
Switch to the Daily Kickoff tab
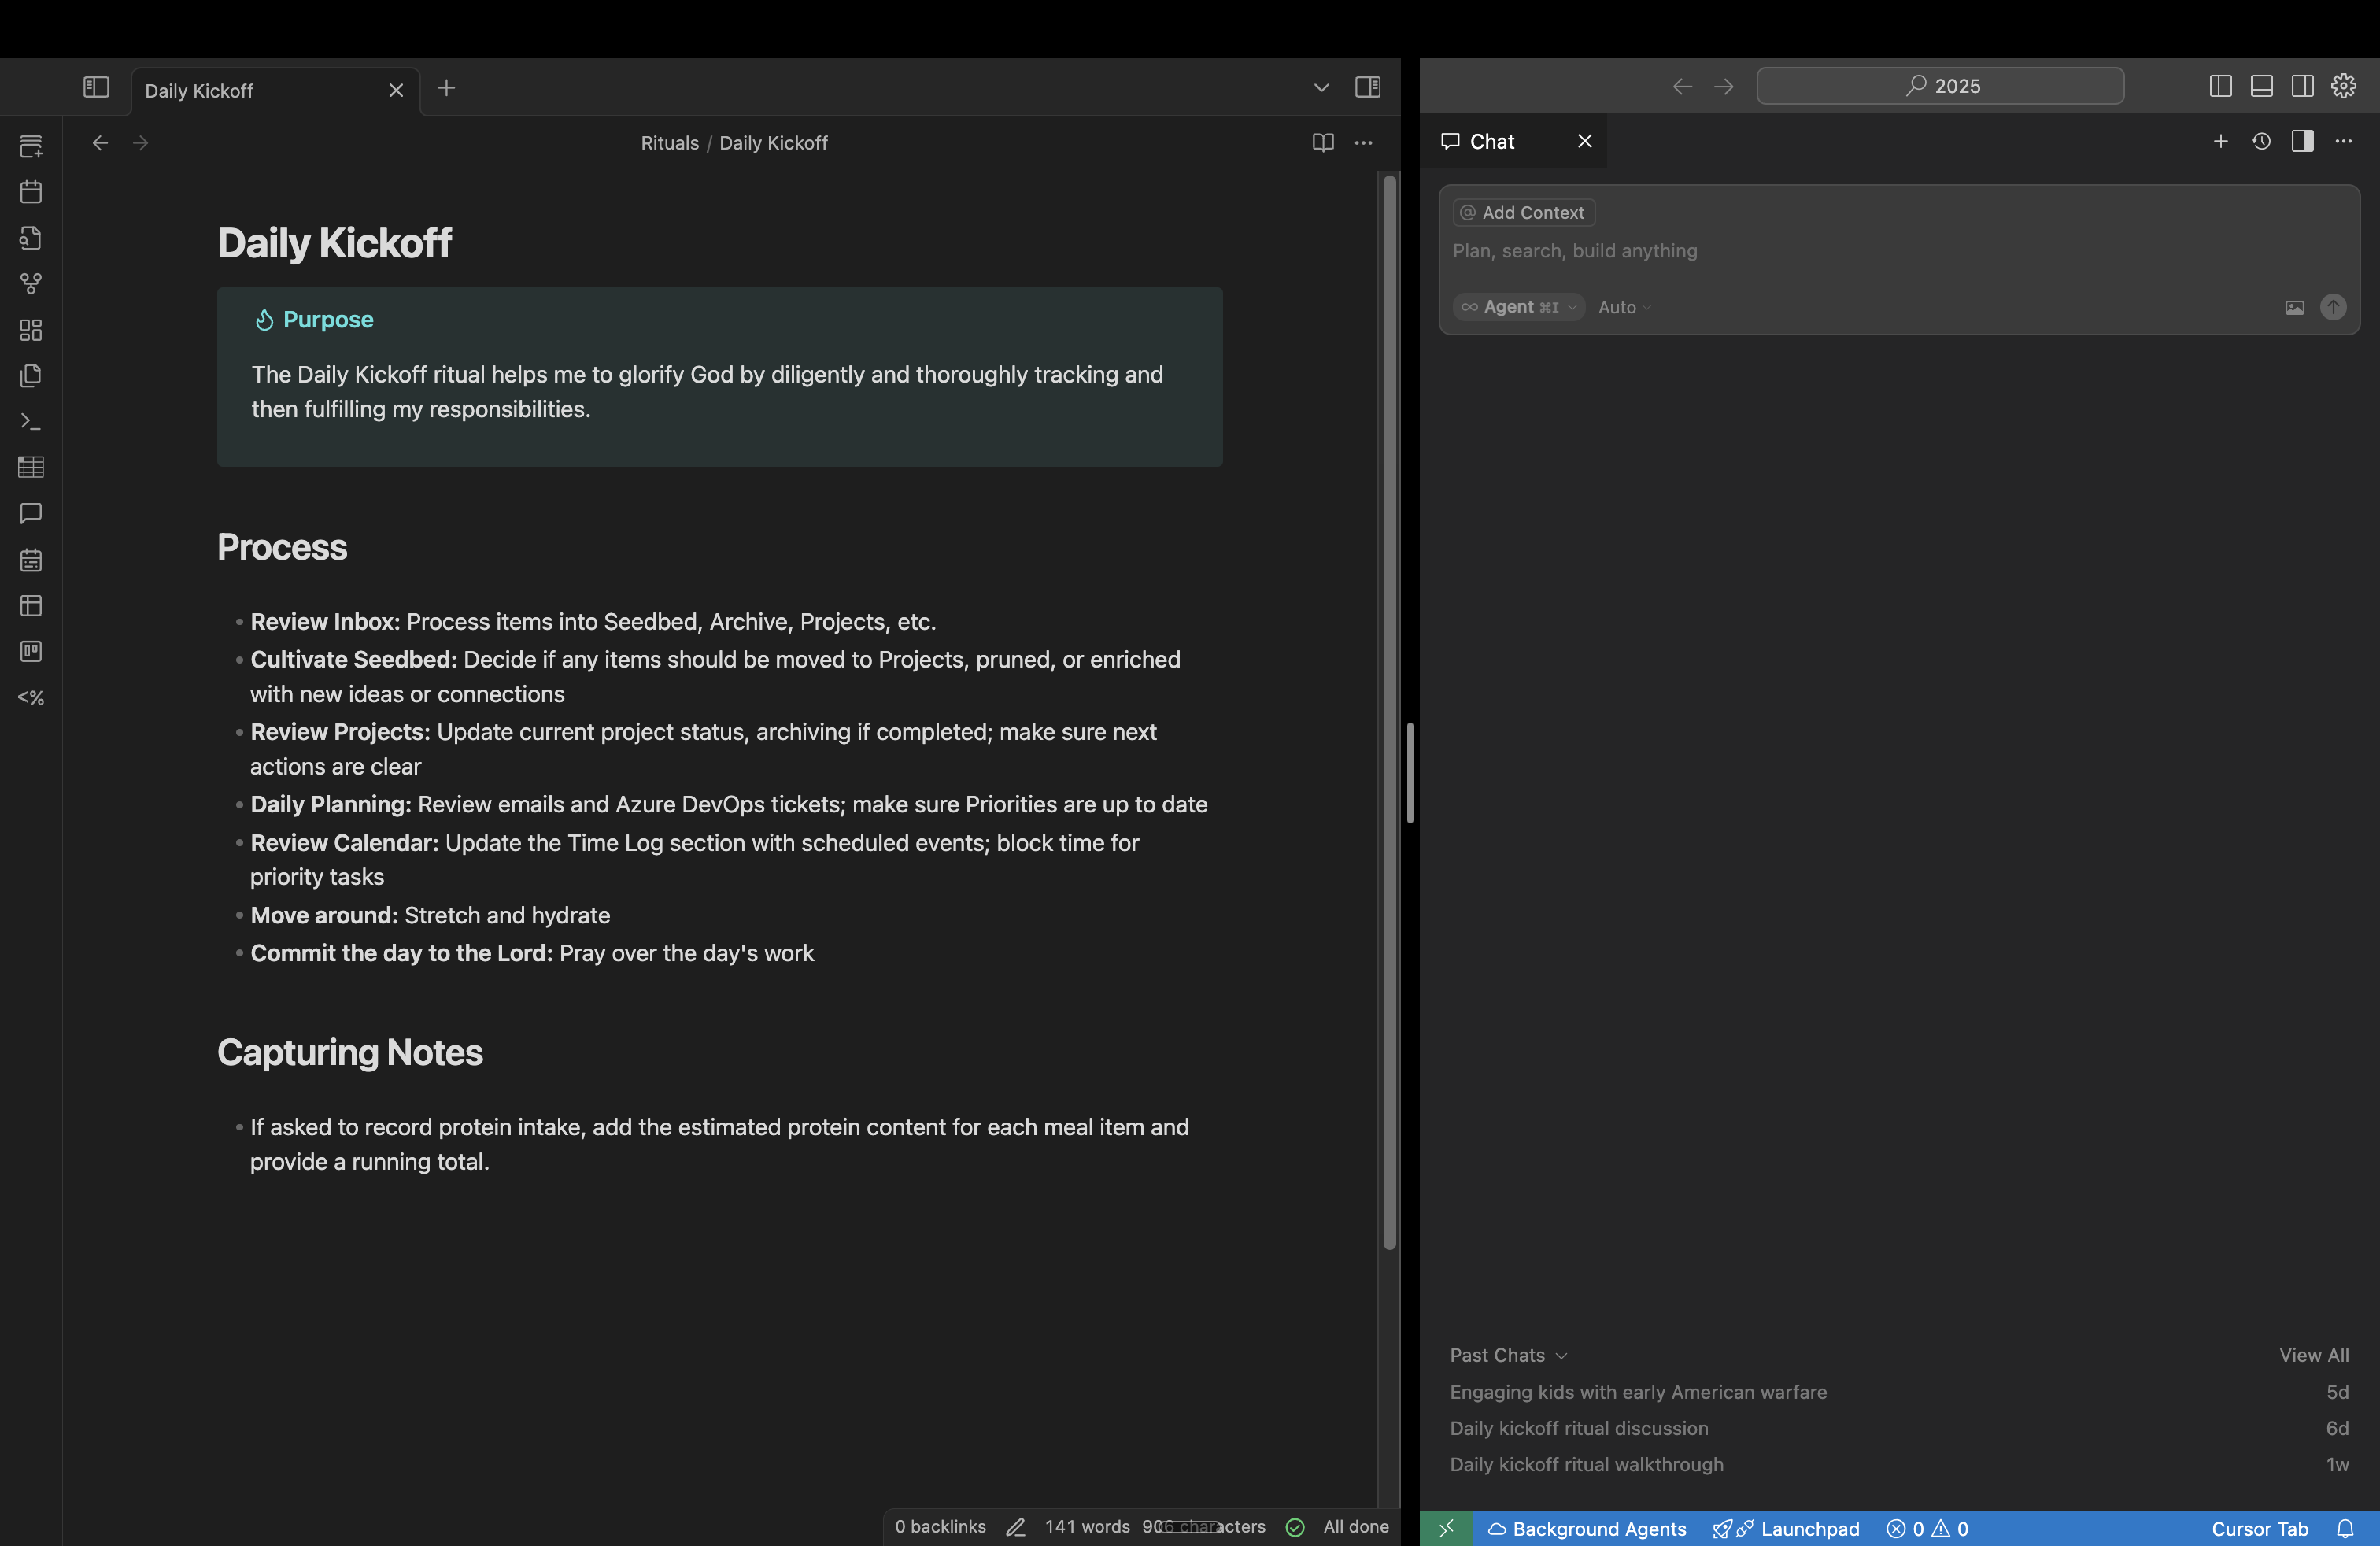coord(275,90)
